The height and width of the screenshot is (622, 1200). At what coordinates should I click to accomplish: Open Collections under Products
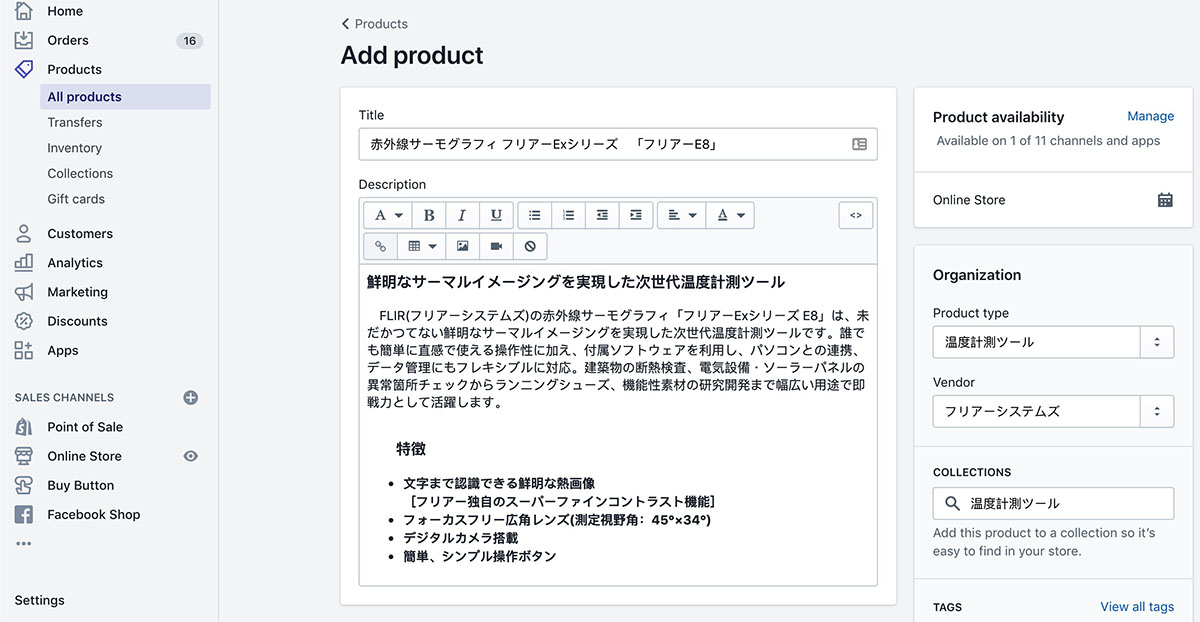[x=80, y=173]
